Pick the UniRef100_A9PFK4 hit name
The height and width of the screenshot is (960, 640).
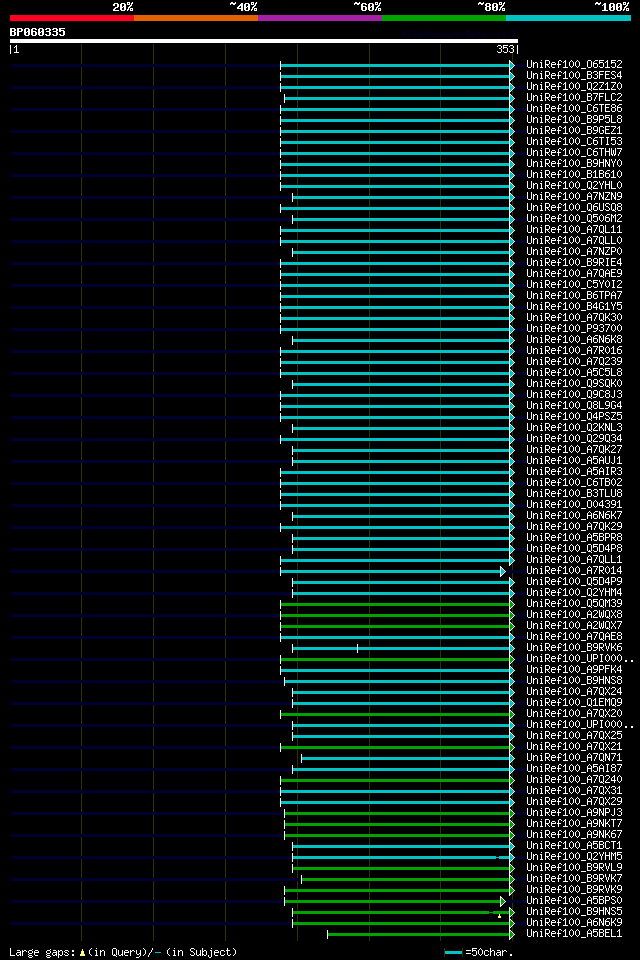coord(574,670)
